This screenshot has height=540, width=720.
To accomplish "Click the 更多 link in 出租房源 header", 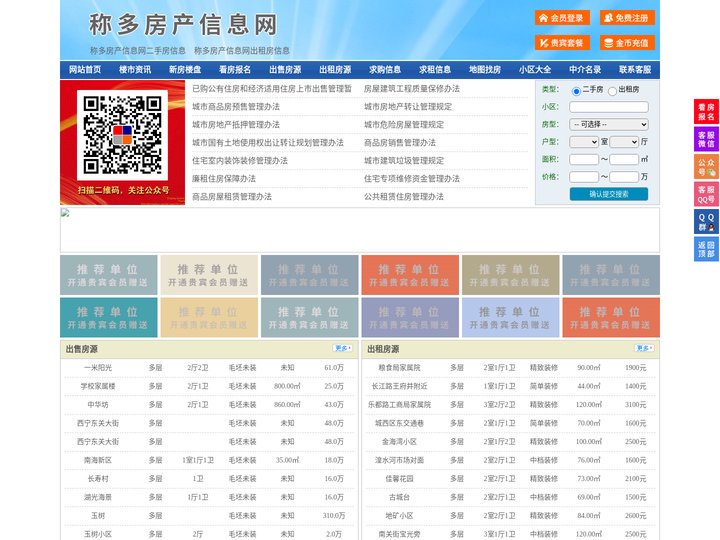I will click(644, 349).
